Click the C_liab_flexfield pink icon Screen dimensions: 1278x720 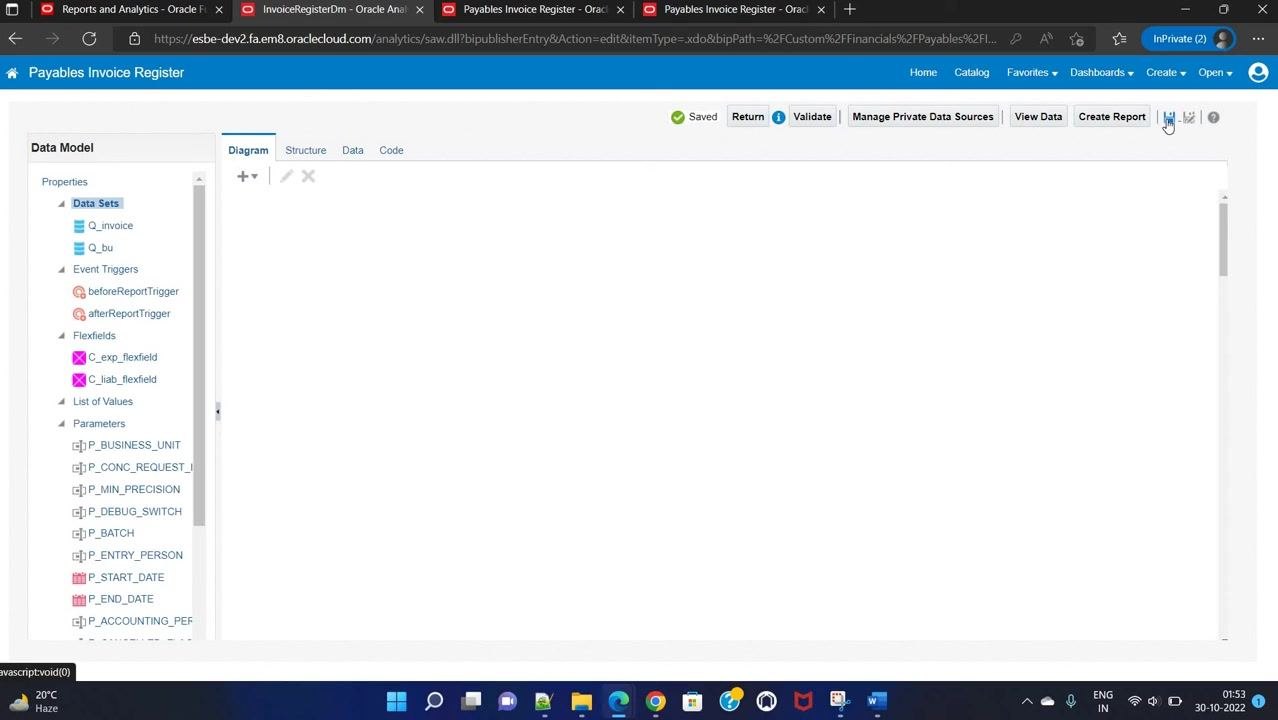point(79,380)
